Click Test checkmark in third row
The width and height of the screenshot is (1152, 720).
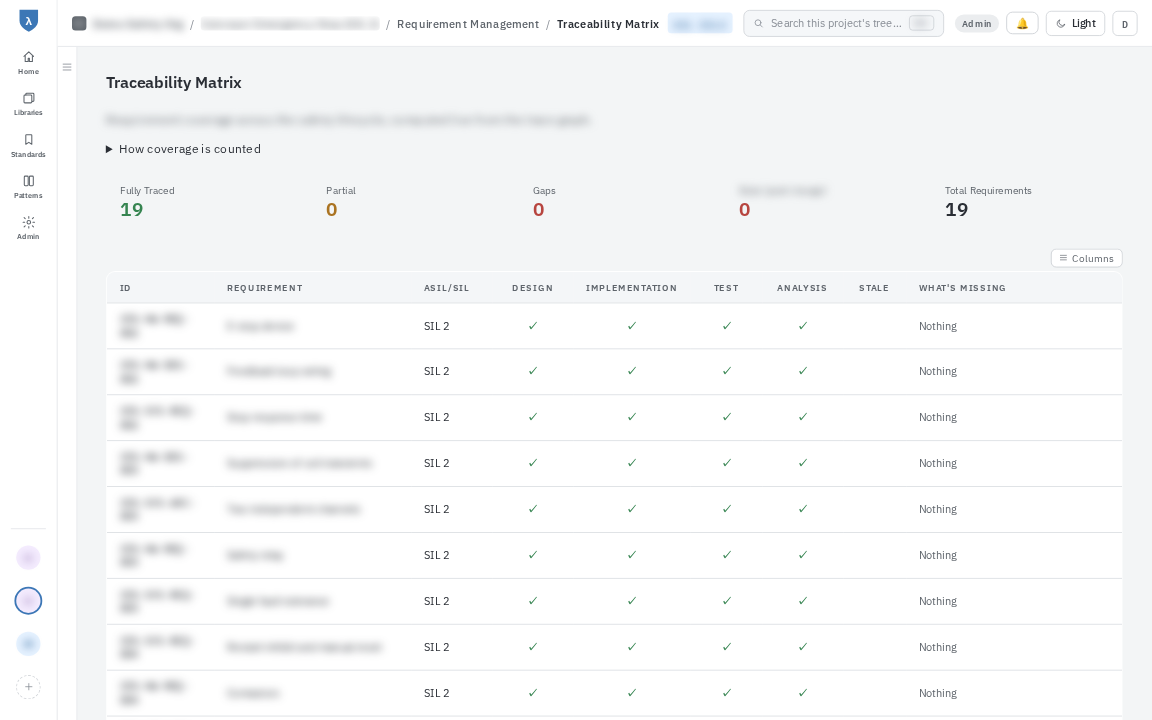pos(727,417)
